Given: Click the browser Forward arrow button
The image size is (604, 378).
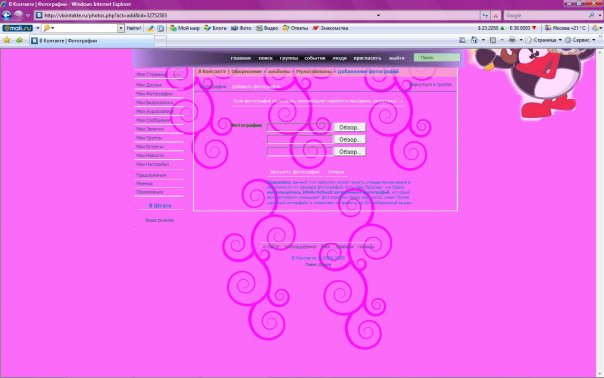Looking at the screenshot, I should click(18, 15).
